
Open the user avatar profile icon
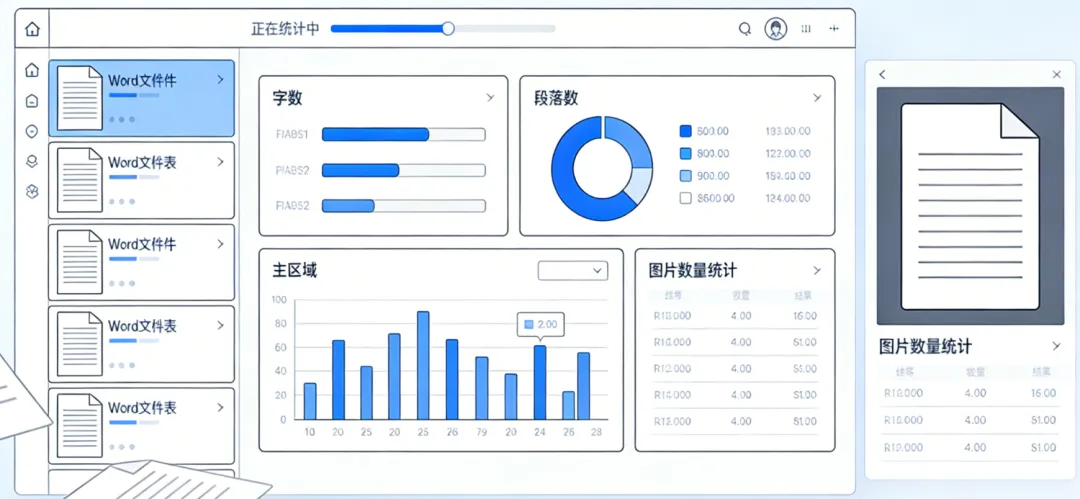pos(776,29)
